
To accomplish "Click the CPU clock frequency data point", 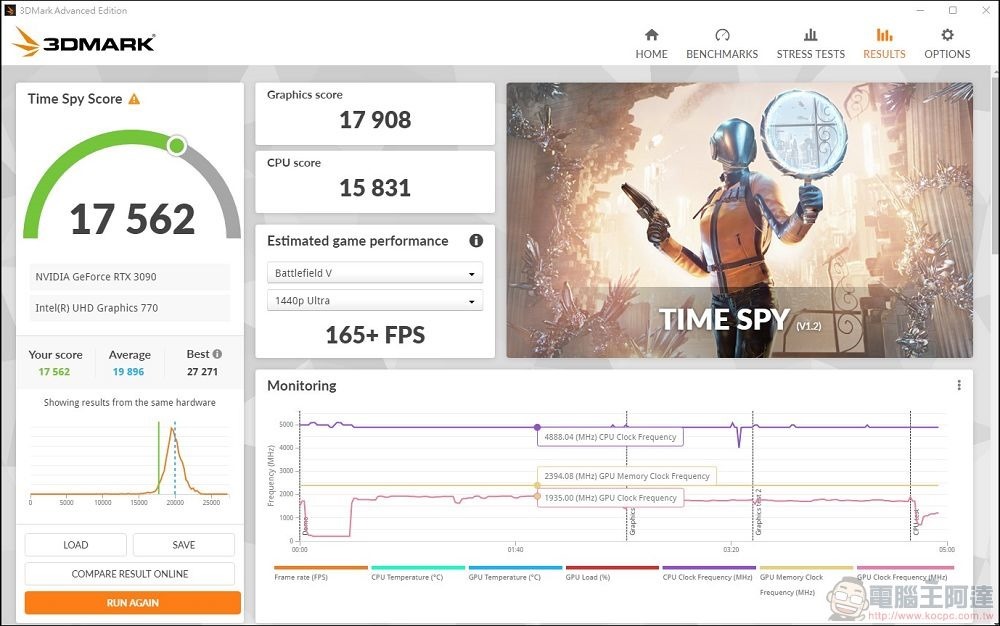I will (x=537, y=427).
